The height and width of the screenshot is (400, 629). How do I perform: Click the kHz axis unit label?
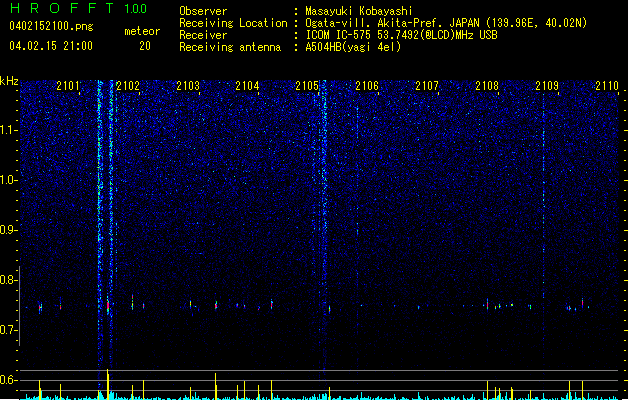[x=9, y=81]
